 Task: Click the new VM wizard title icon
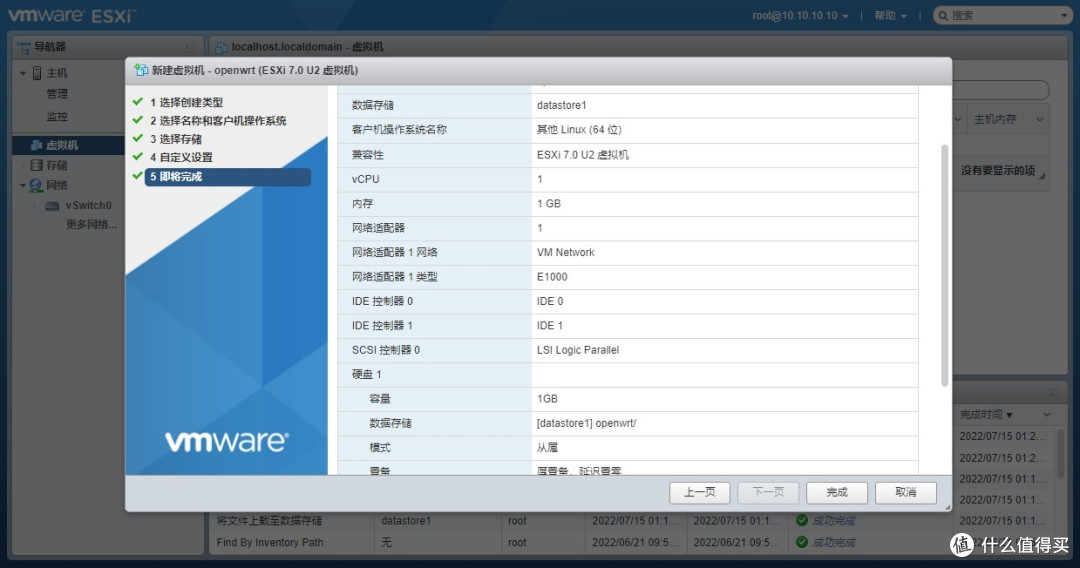click(x=141, y=70)
